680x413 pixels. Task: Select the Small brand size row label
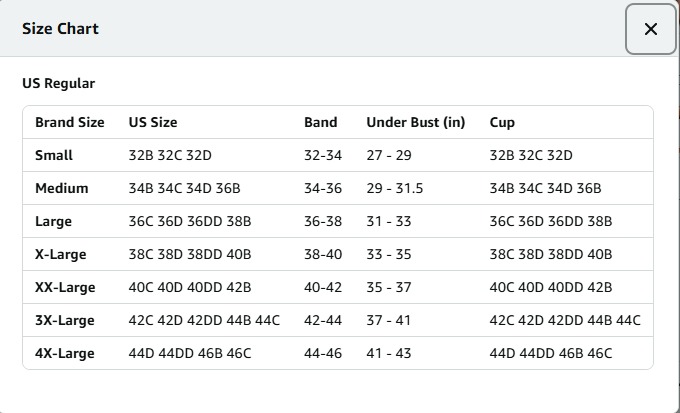pos(54,155)
